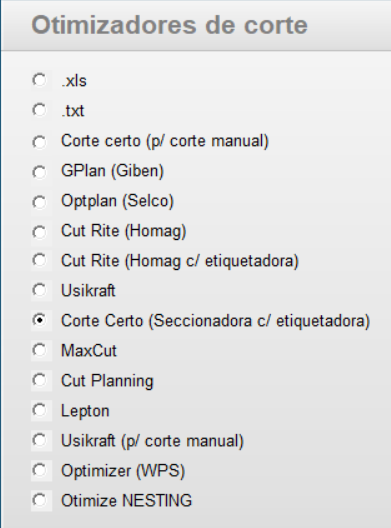Choose the MaxCut optimizer

[x=39, y=350]
